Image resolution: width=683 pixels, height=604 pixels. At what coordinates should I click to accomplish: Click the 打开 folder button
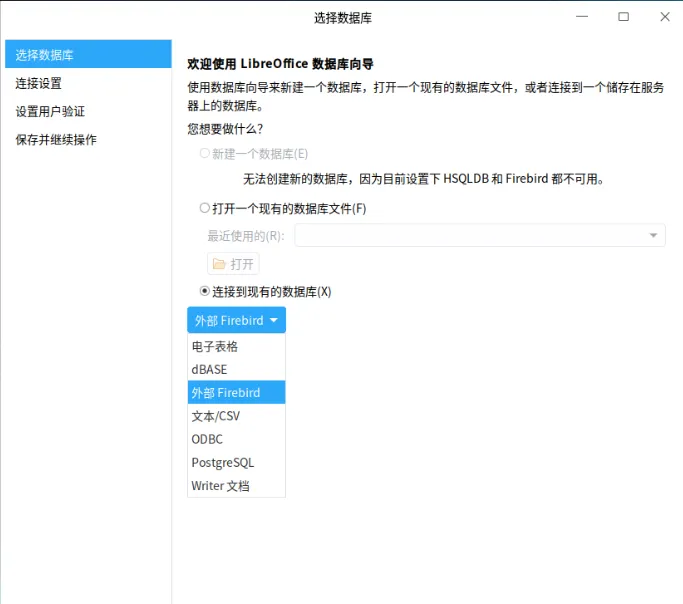tap(233, 264)
